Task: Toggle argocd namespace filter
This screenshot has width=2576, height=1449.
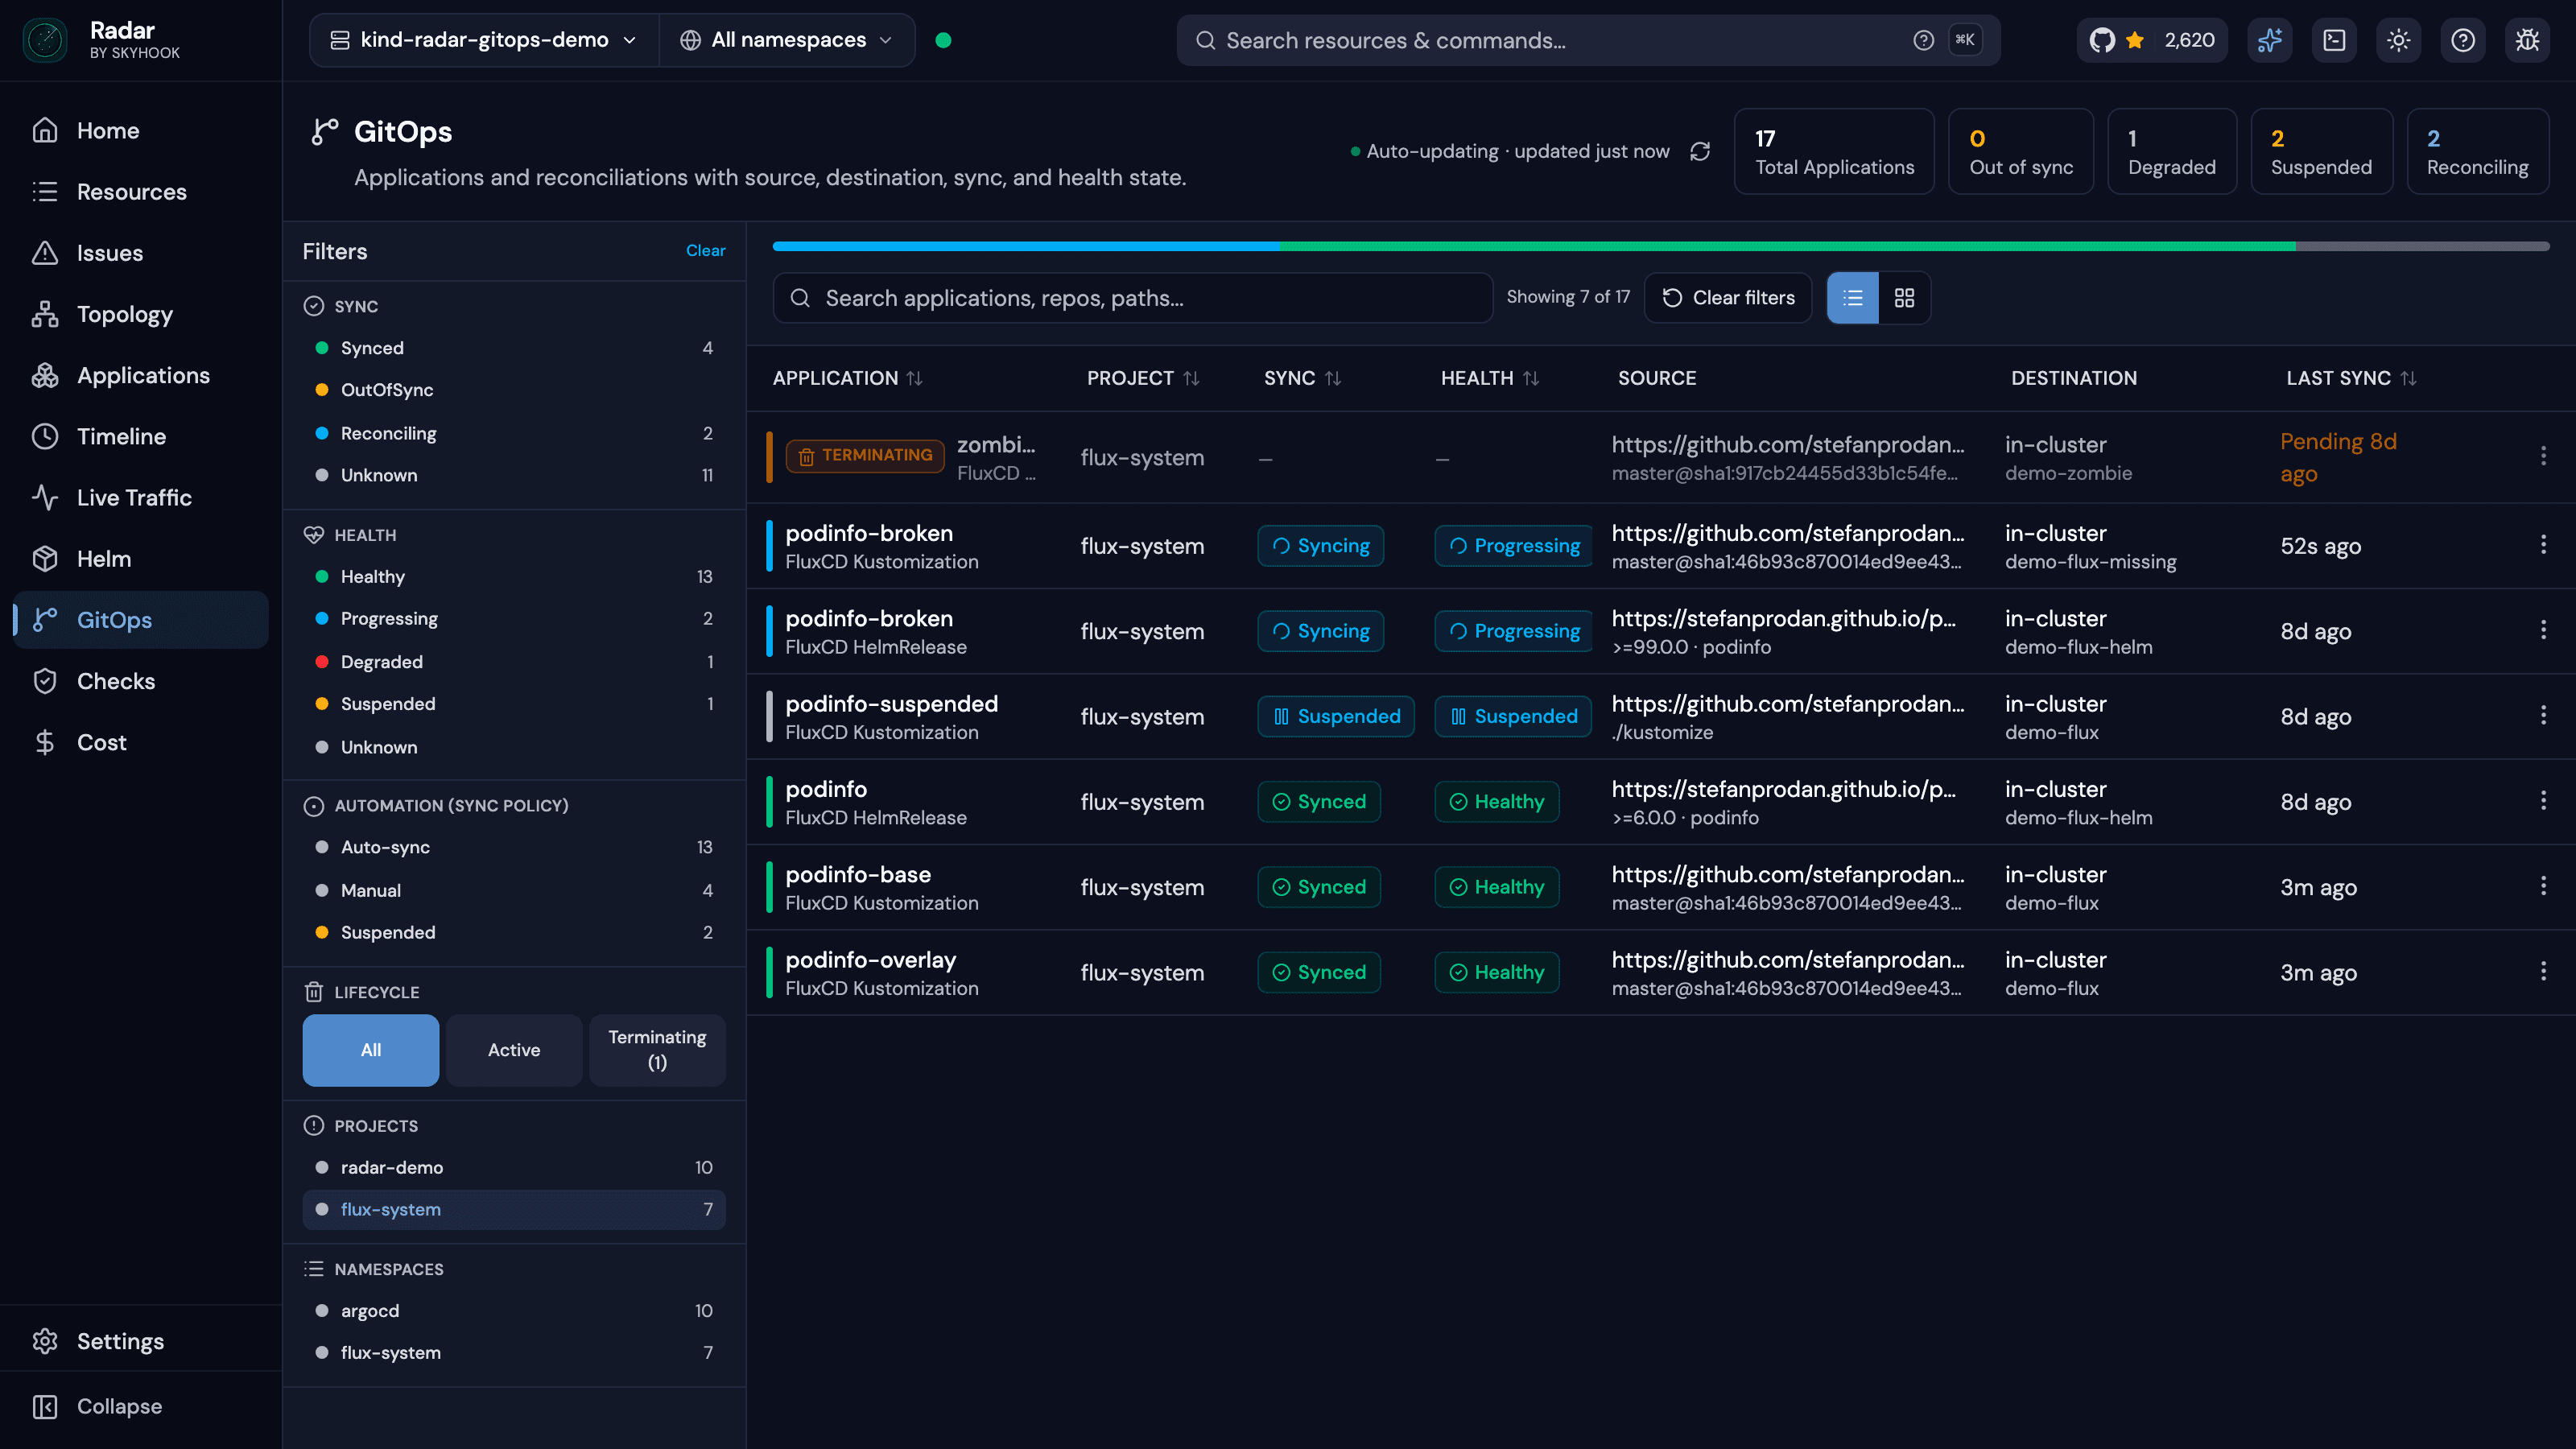Action: [514, 1310]
